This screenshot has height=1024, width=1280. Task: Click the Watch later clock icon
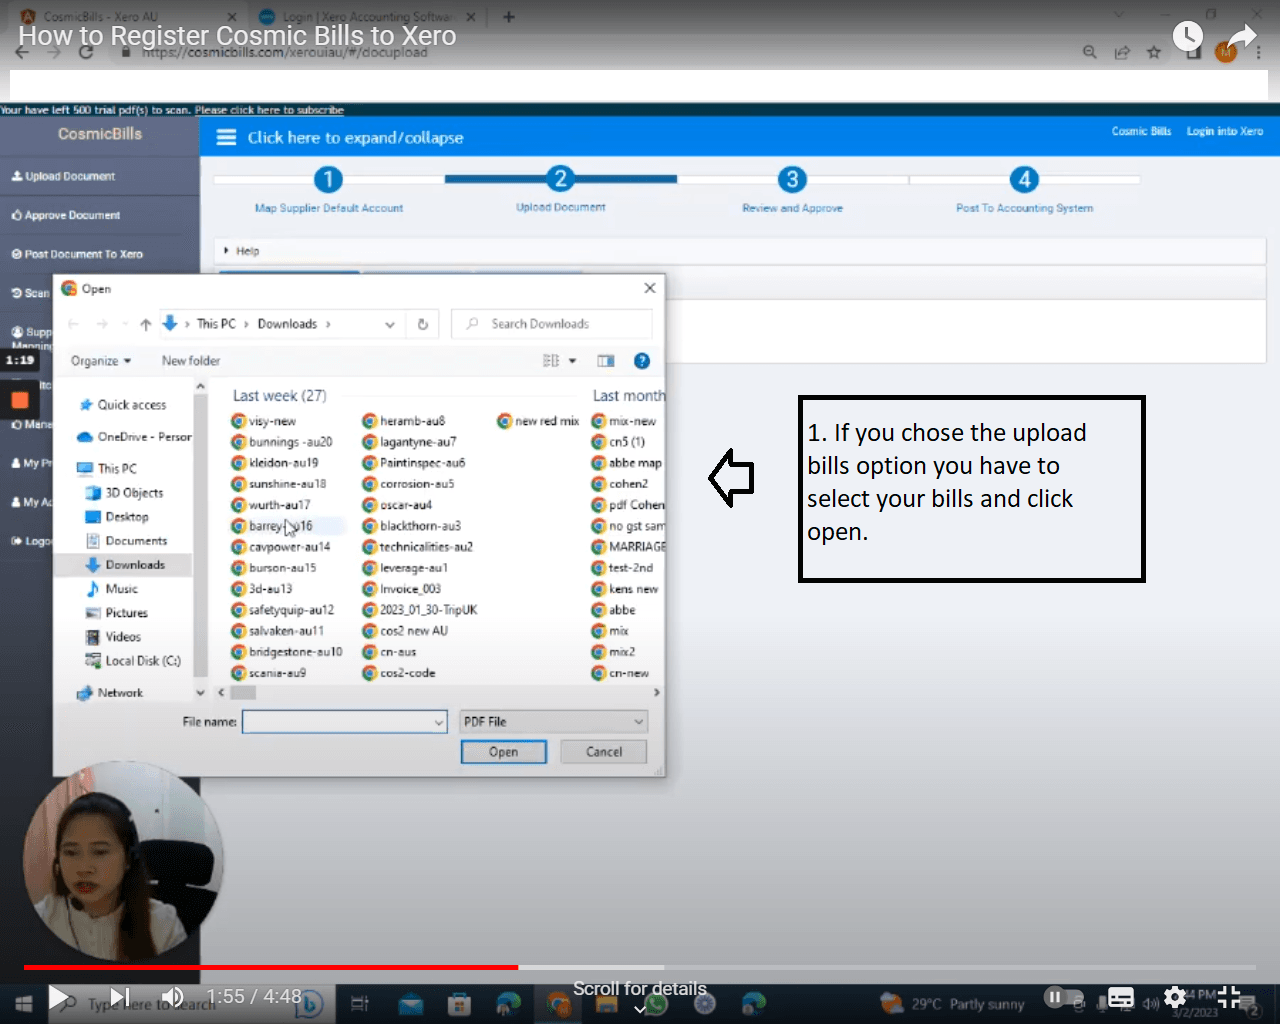(1187, 36)
